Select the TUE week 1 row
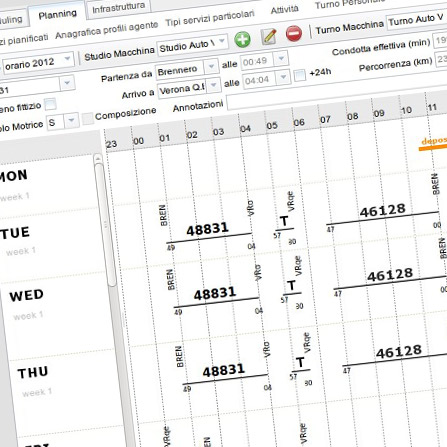The width and height of the screenshot is (447, 447). point(52,244)
